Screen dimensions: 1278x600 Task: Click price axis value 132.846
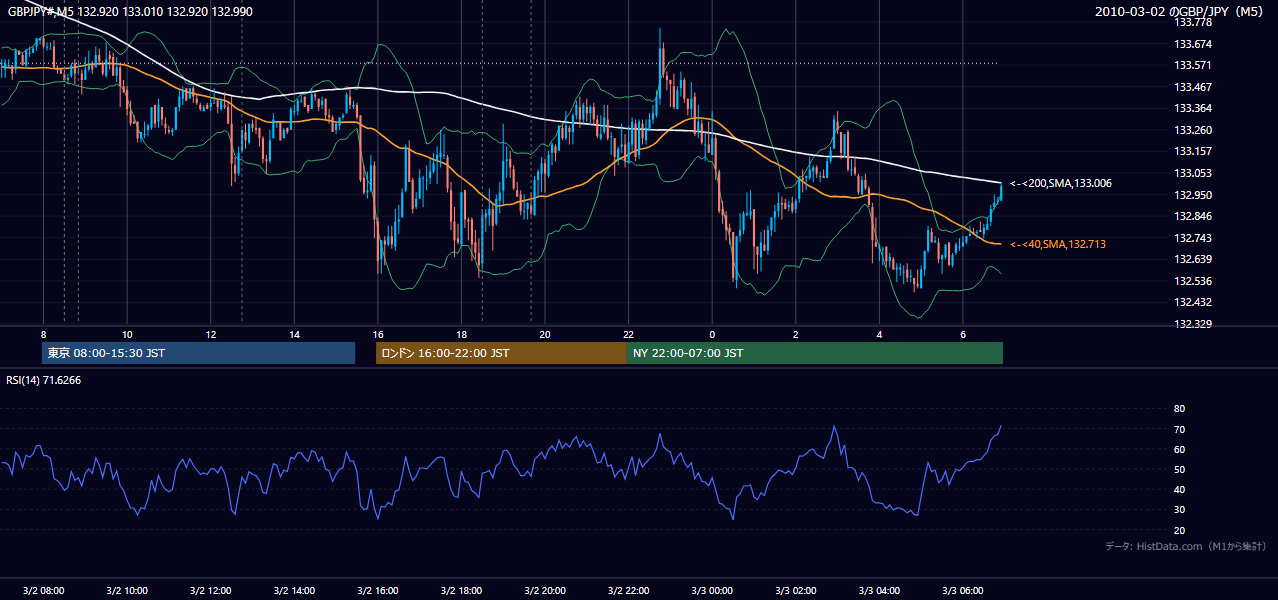coord(1191,216)
